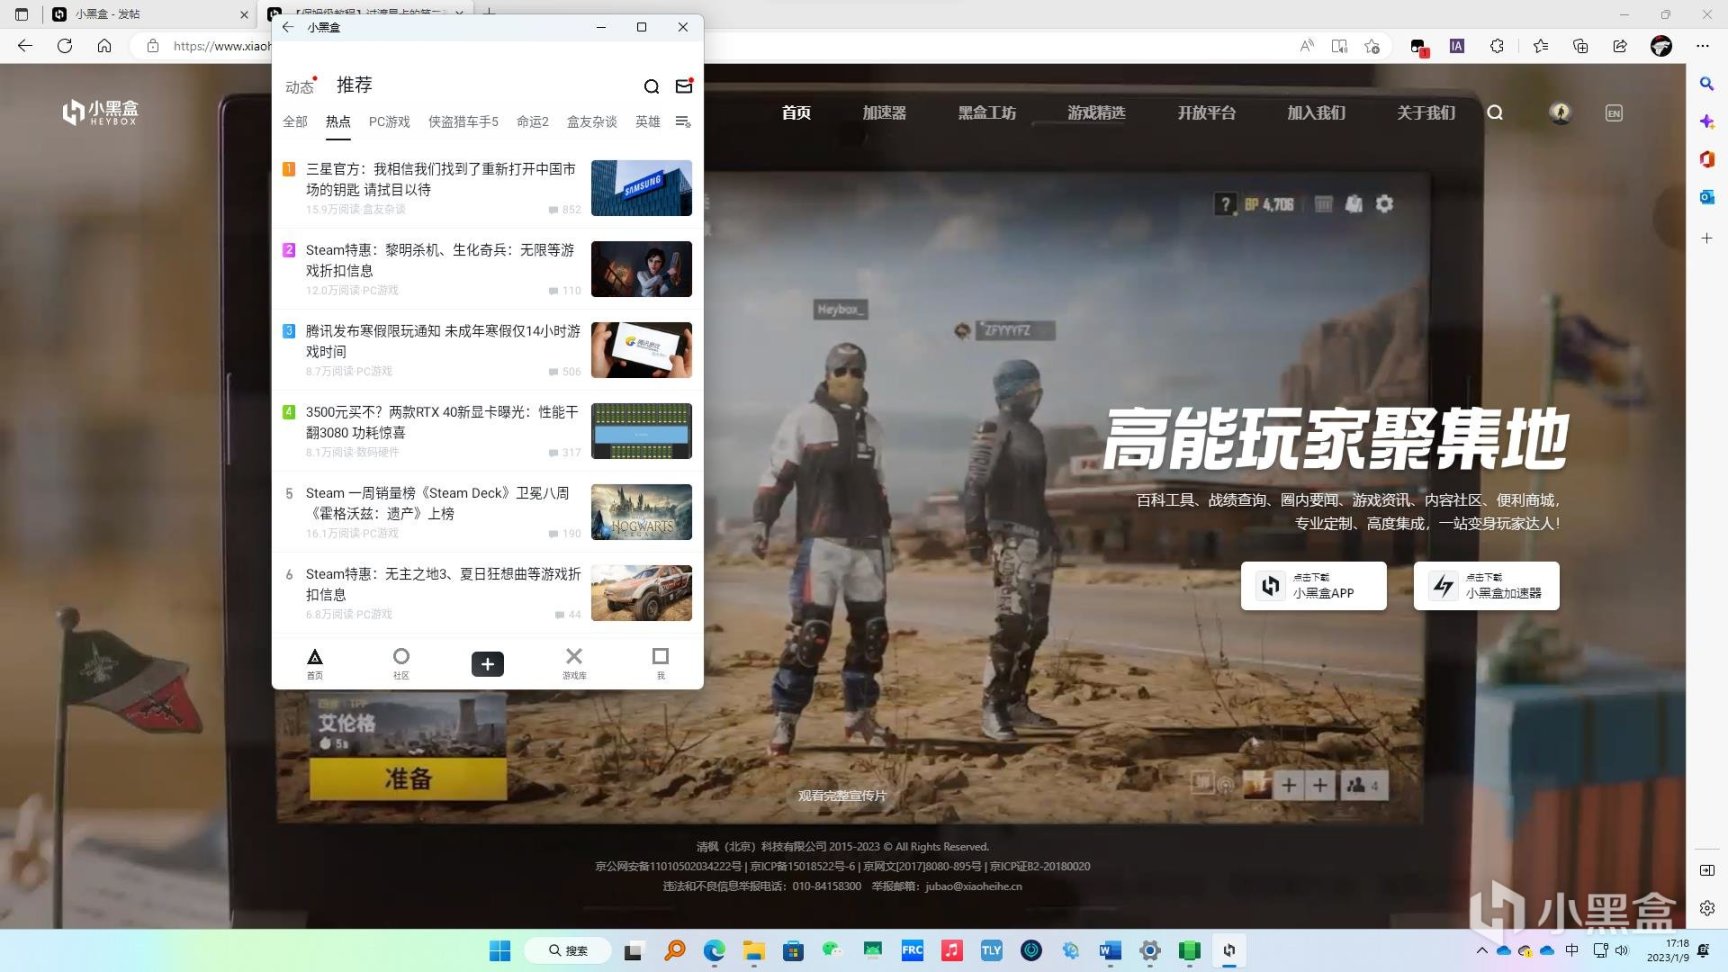Open Microsoft Word from the taskbar
1728x972 pixels.
[1110, 950]
